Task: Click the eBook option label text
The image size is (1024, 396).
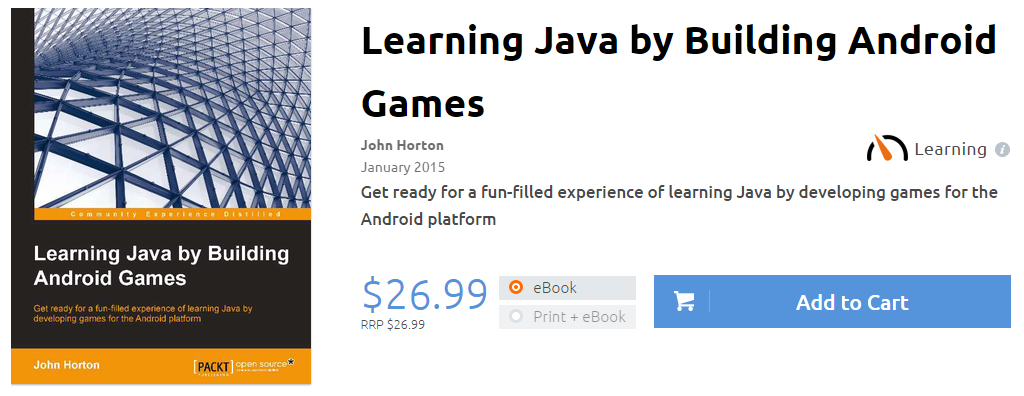Action: [555, 288]
